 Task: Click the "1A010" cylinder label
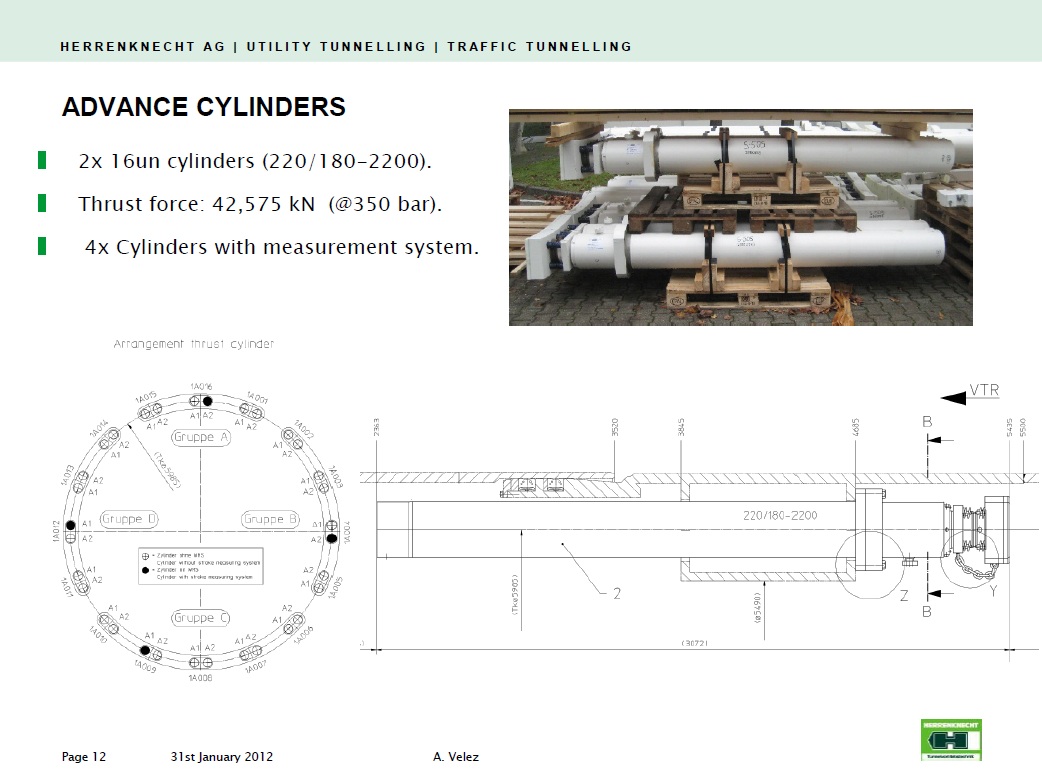pos(98,635)
